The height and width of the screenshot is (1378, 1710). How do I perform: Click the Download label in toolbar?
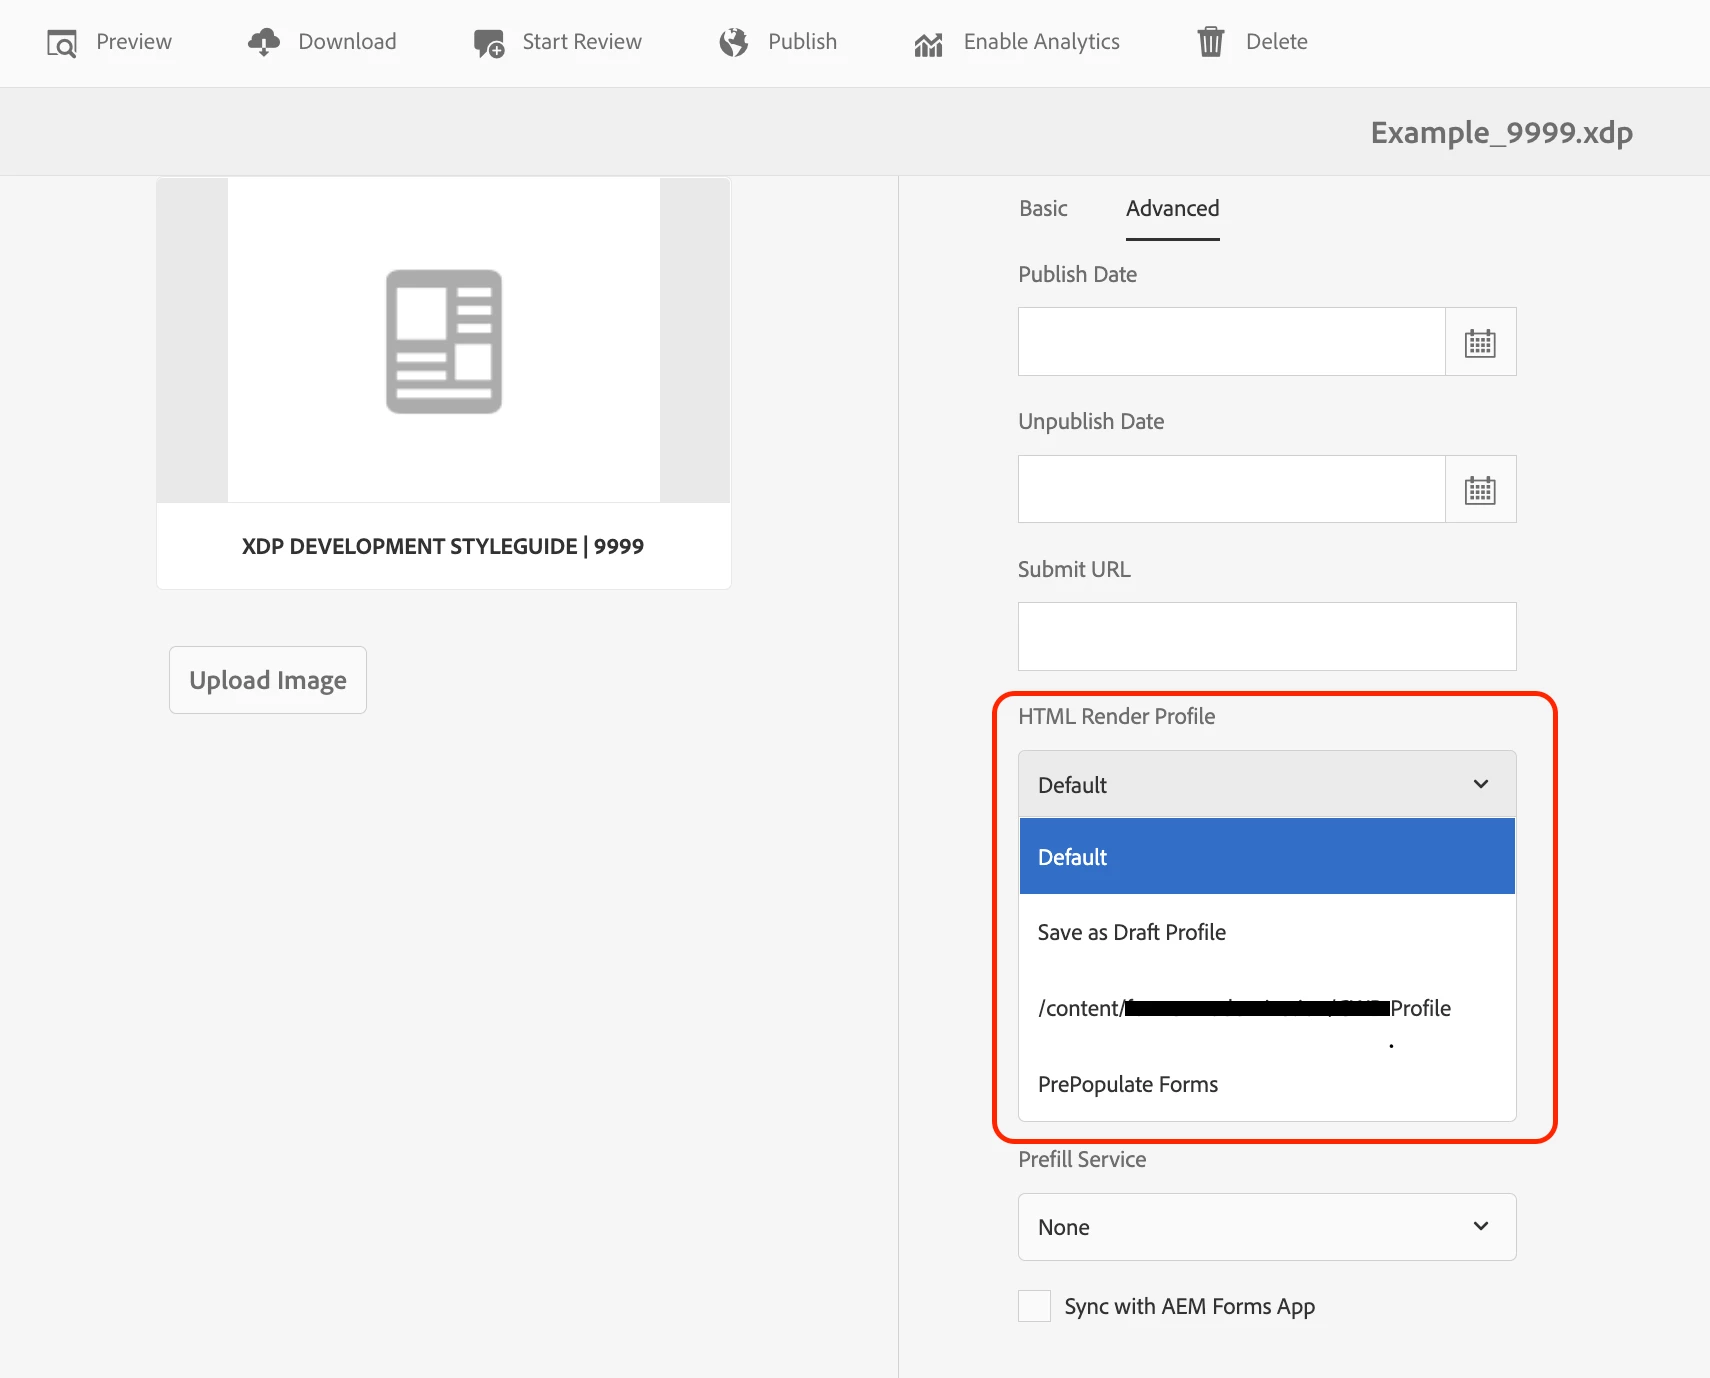(x=347, y=42)
